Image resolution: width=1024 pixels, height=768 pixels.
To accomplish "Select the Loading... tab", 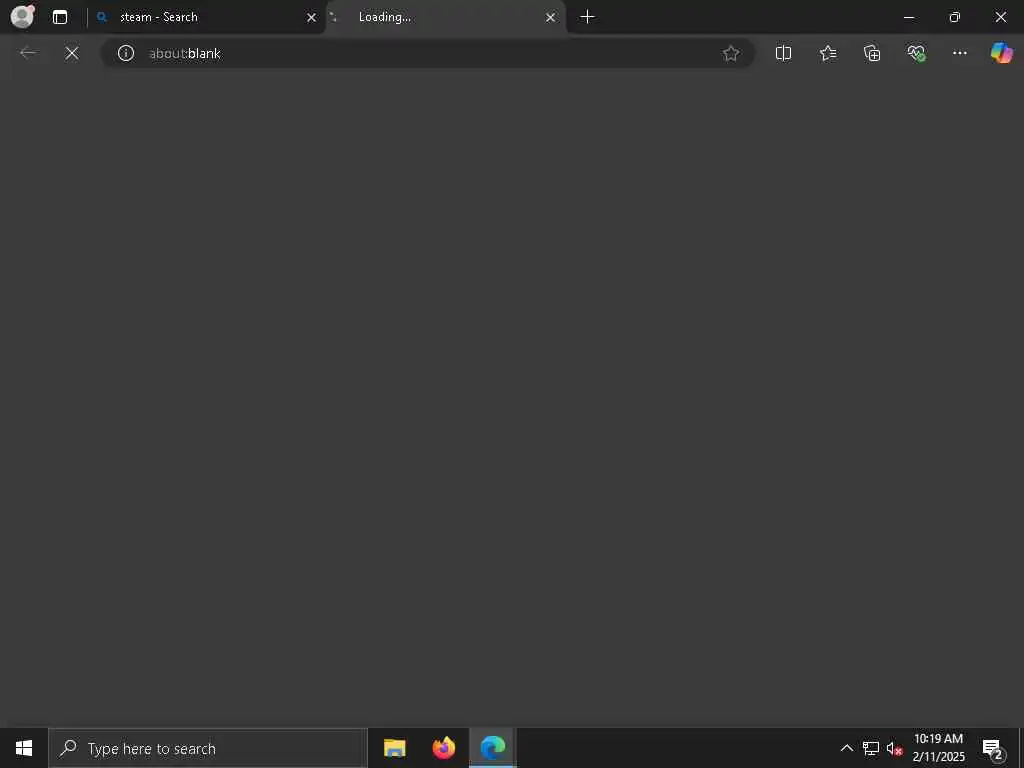I will [446, 17].
